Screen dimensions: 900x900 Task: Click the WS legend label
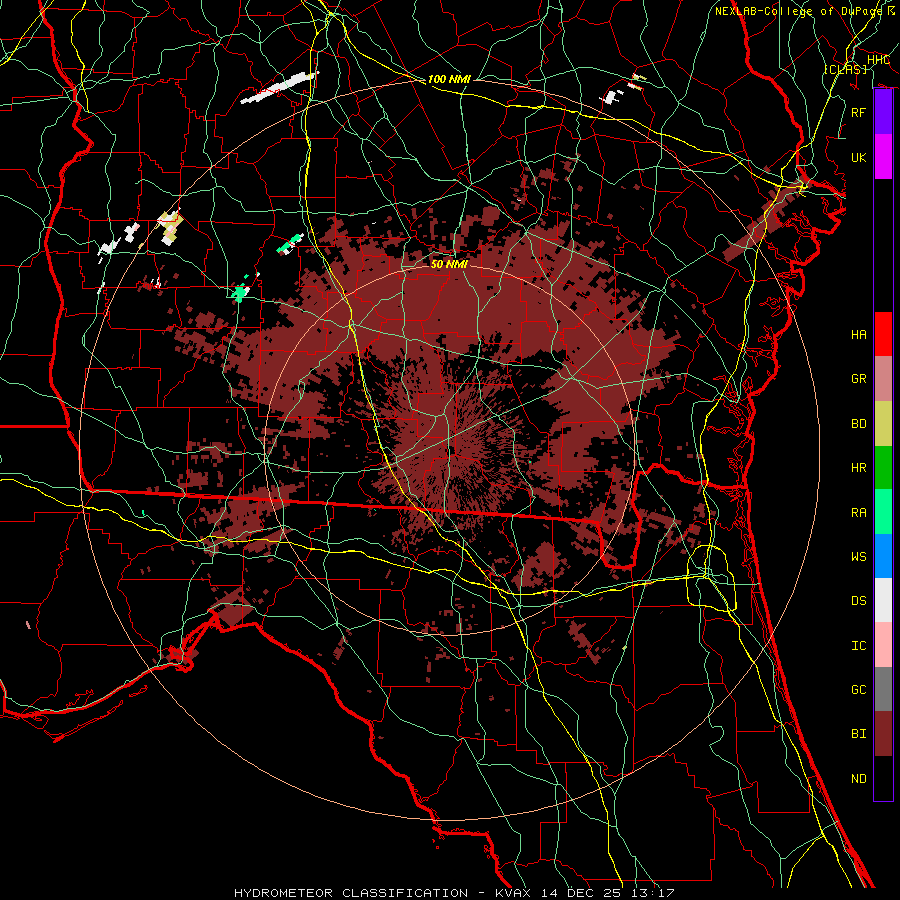(x=858, y=557)
